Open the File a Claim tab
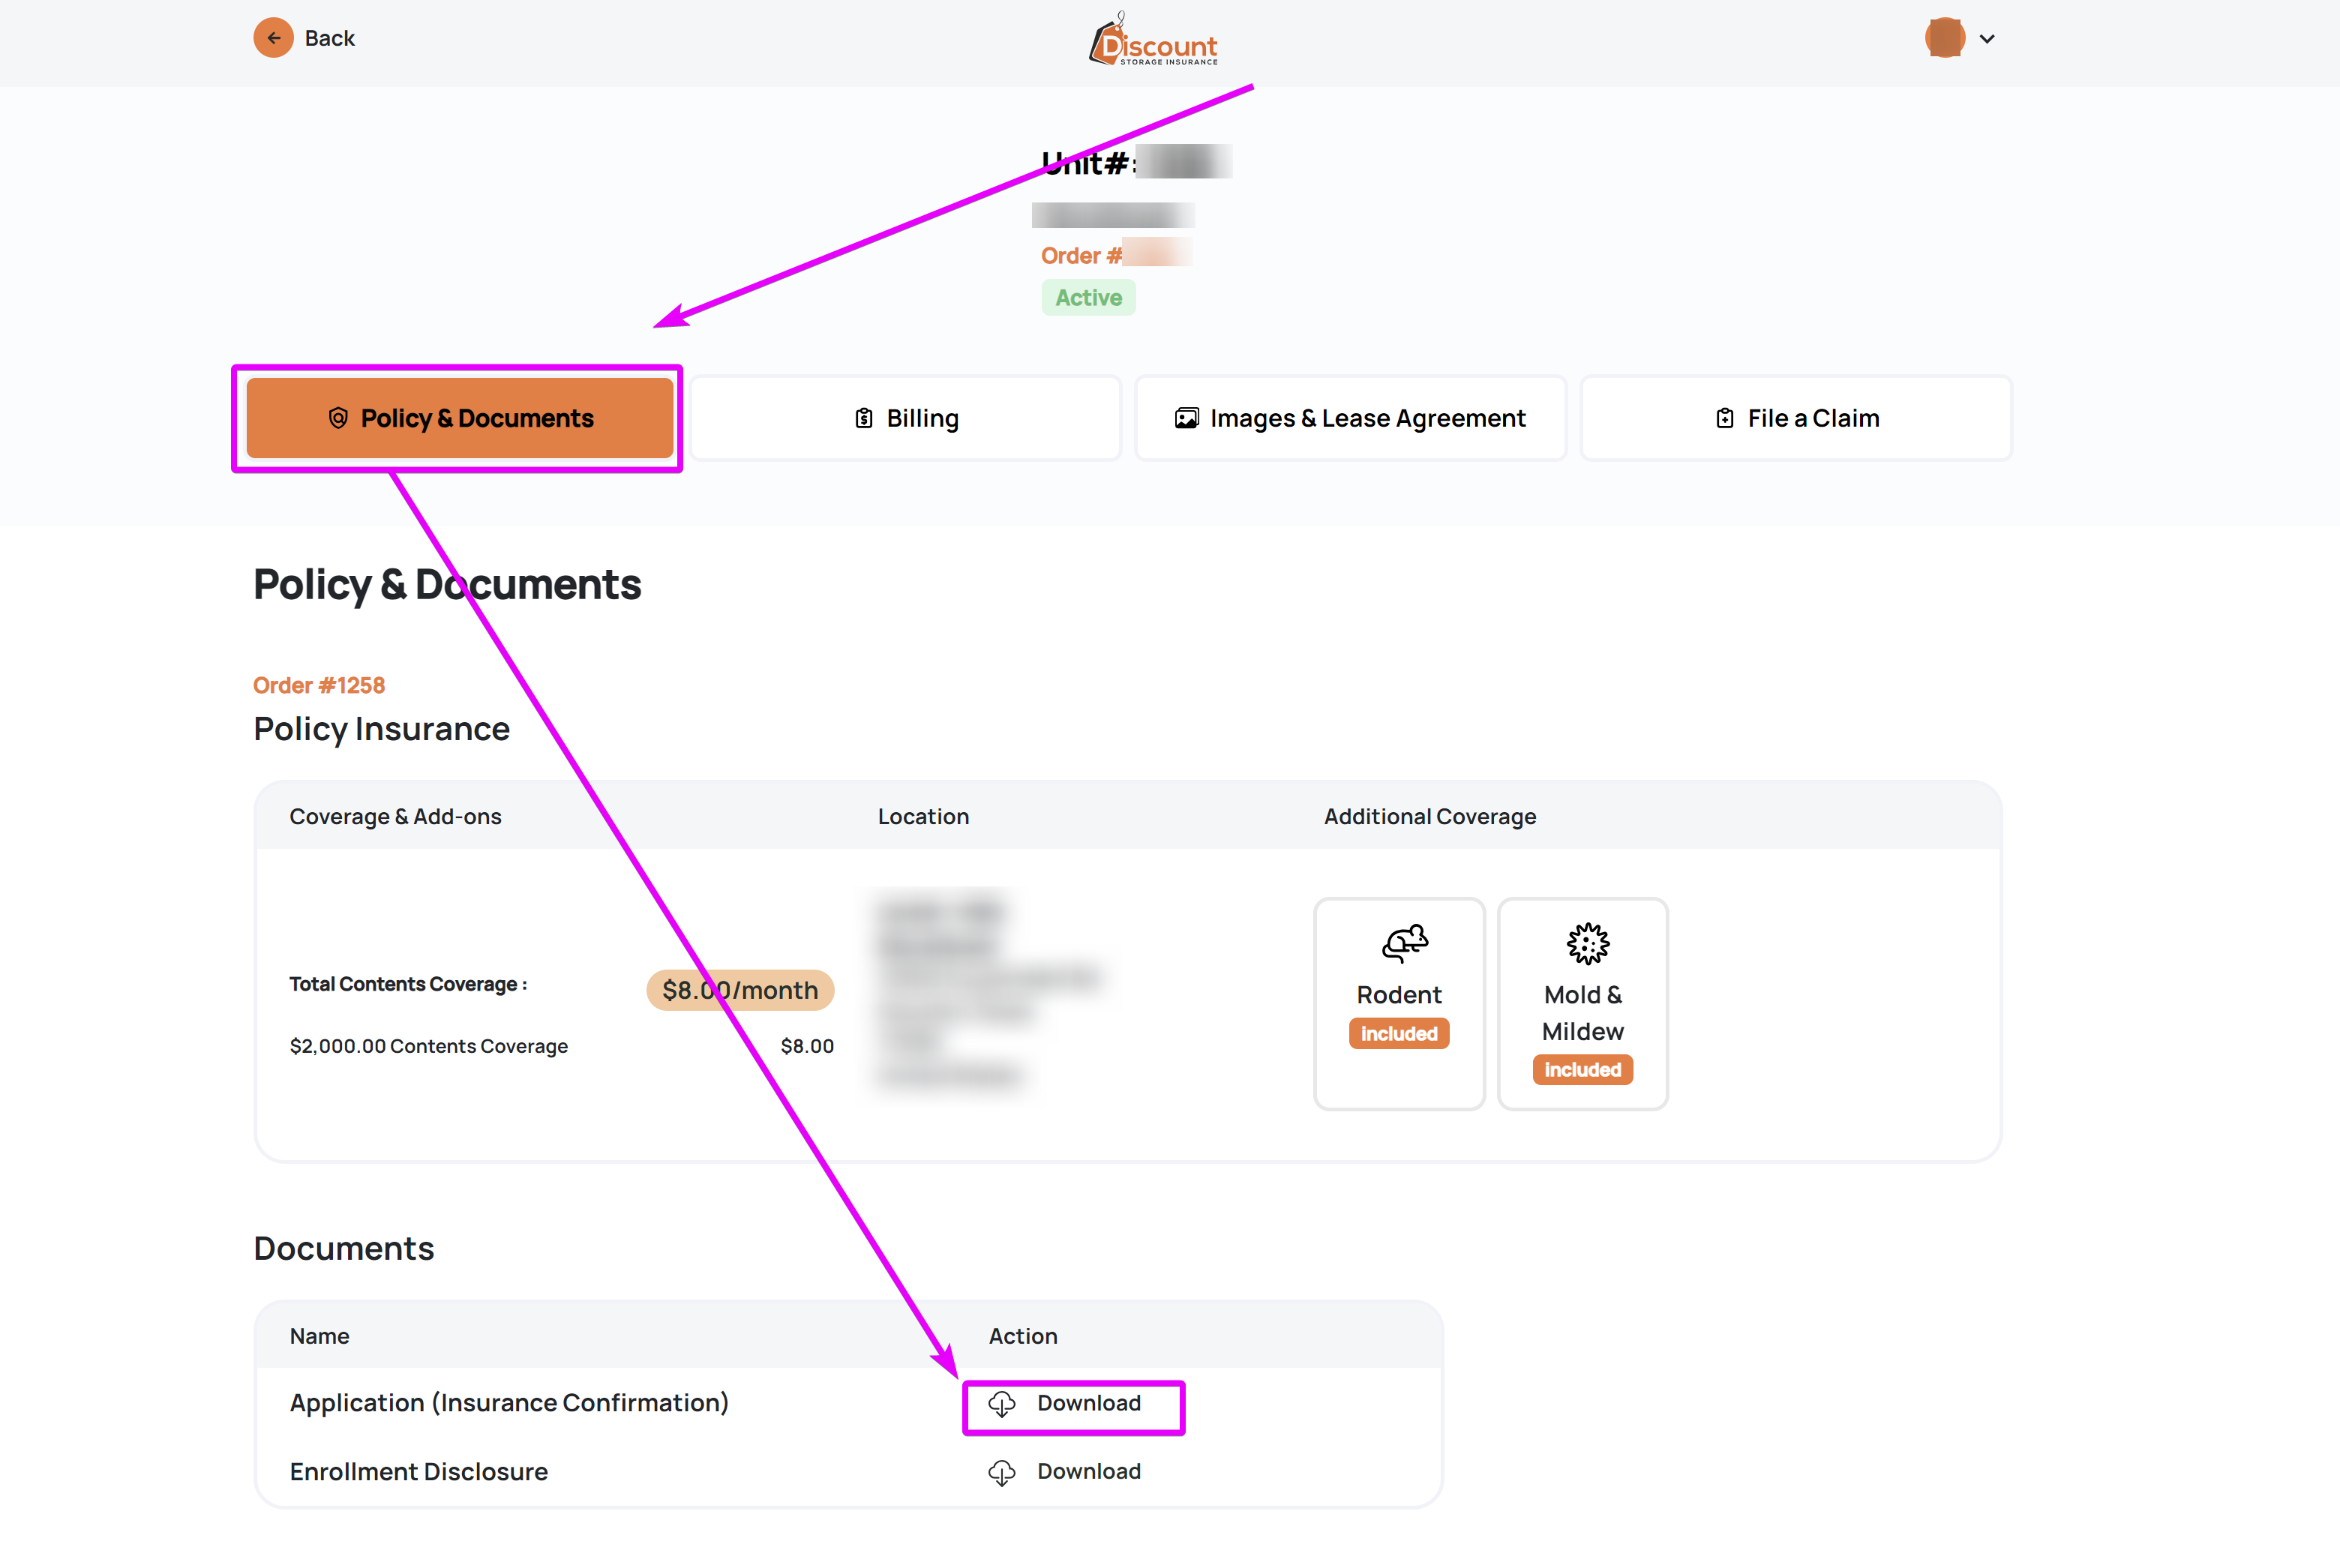 (x=1796, y=418)
